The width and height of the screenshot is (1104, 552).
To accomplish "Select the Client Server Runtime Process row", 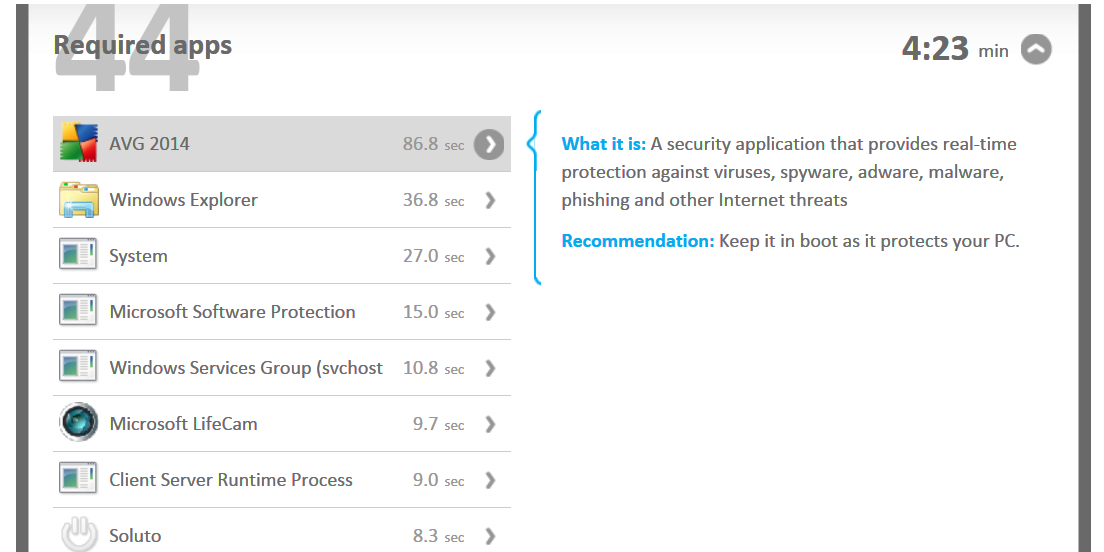I will [282, 480].
